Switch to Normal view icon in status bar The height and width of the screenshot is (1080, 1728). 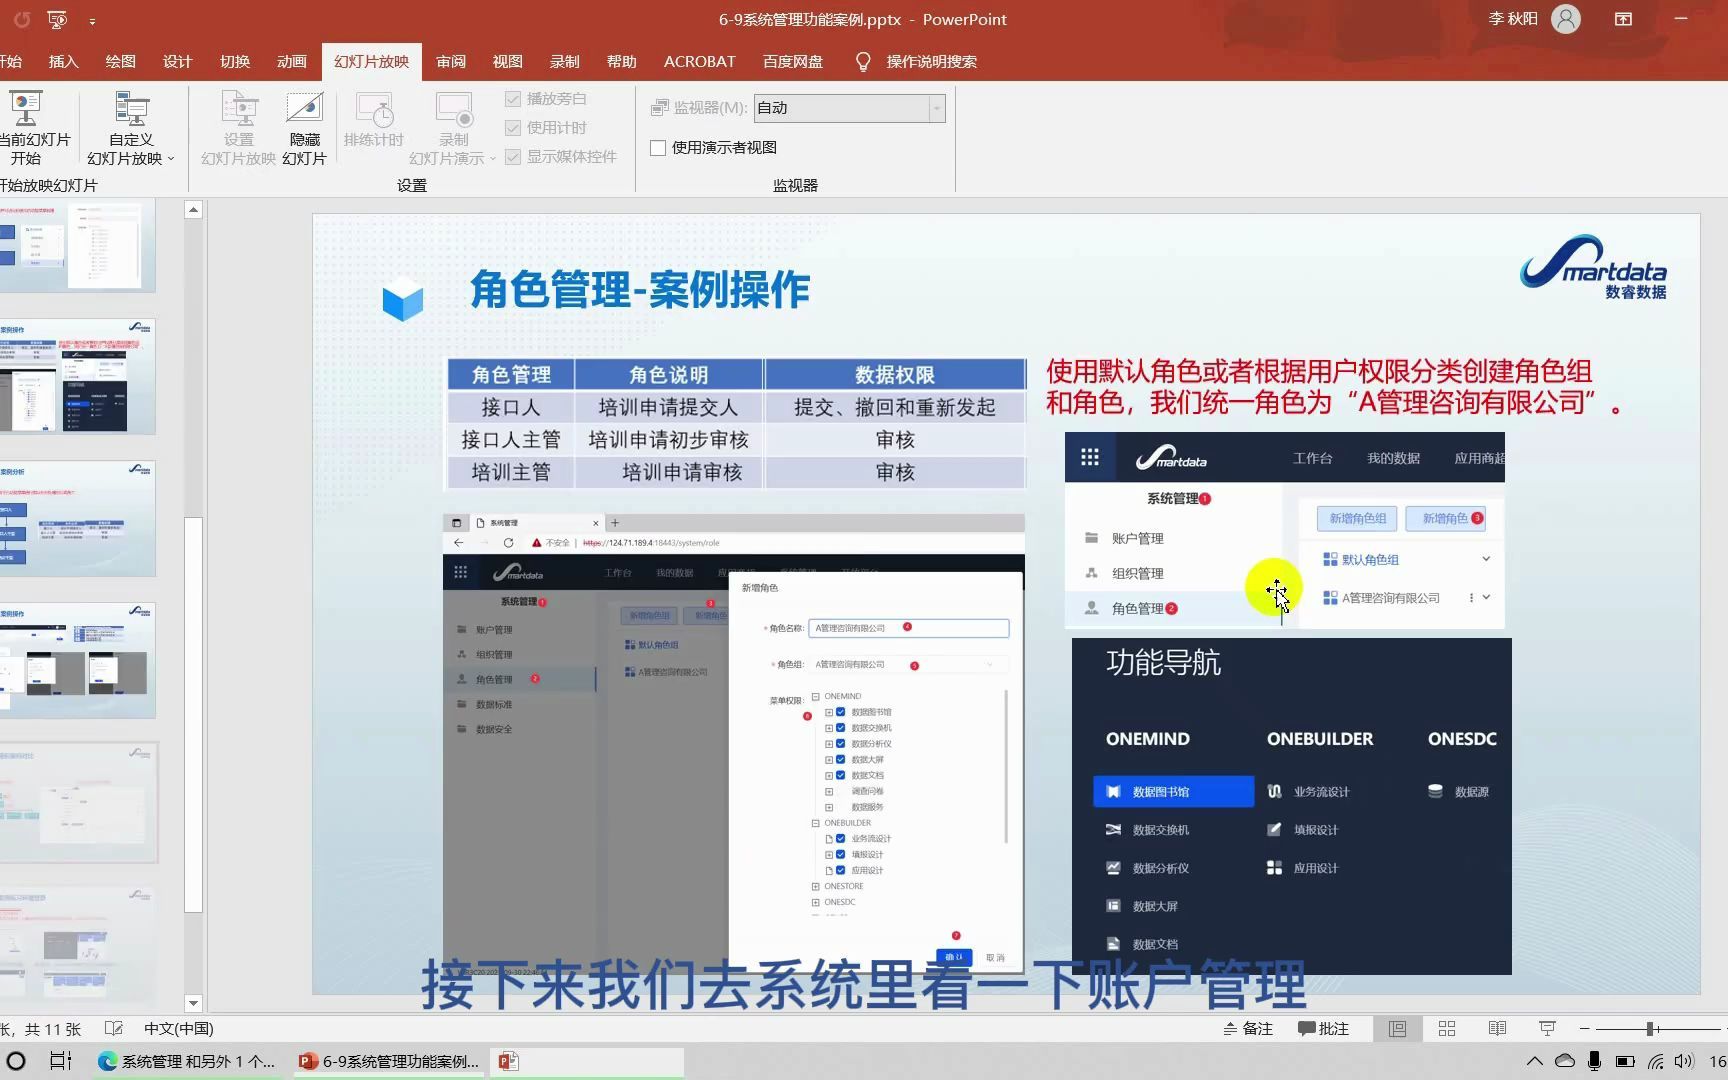point(1397,1028)
